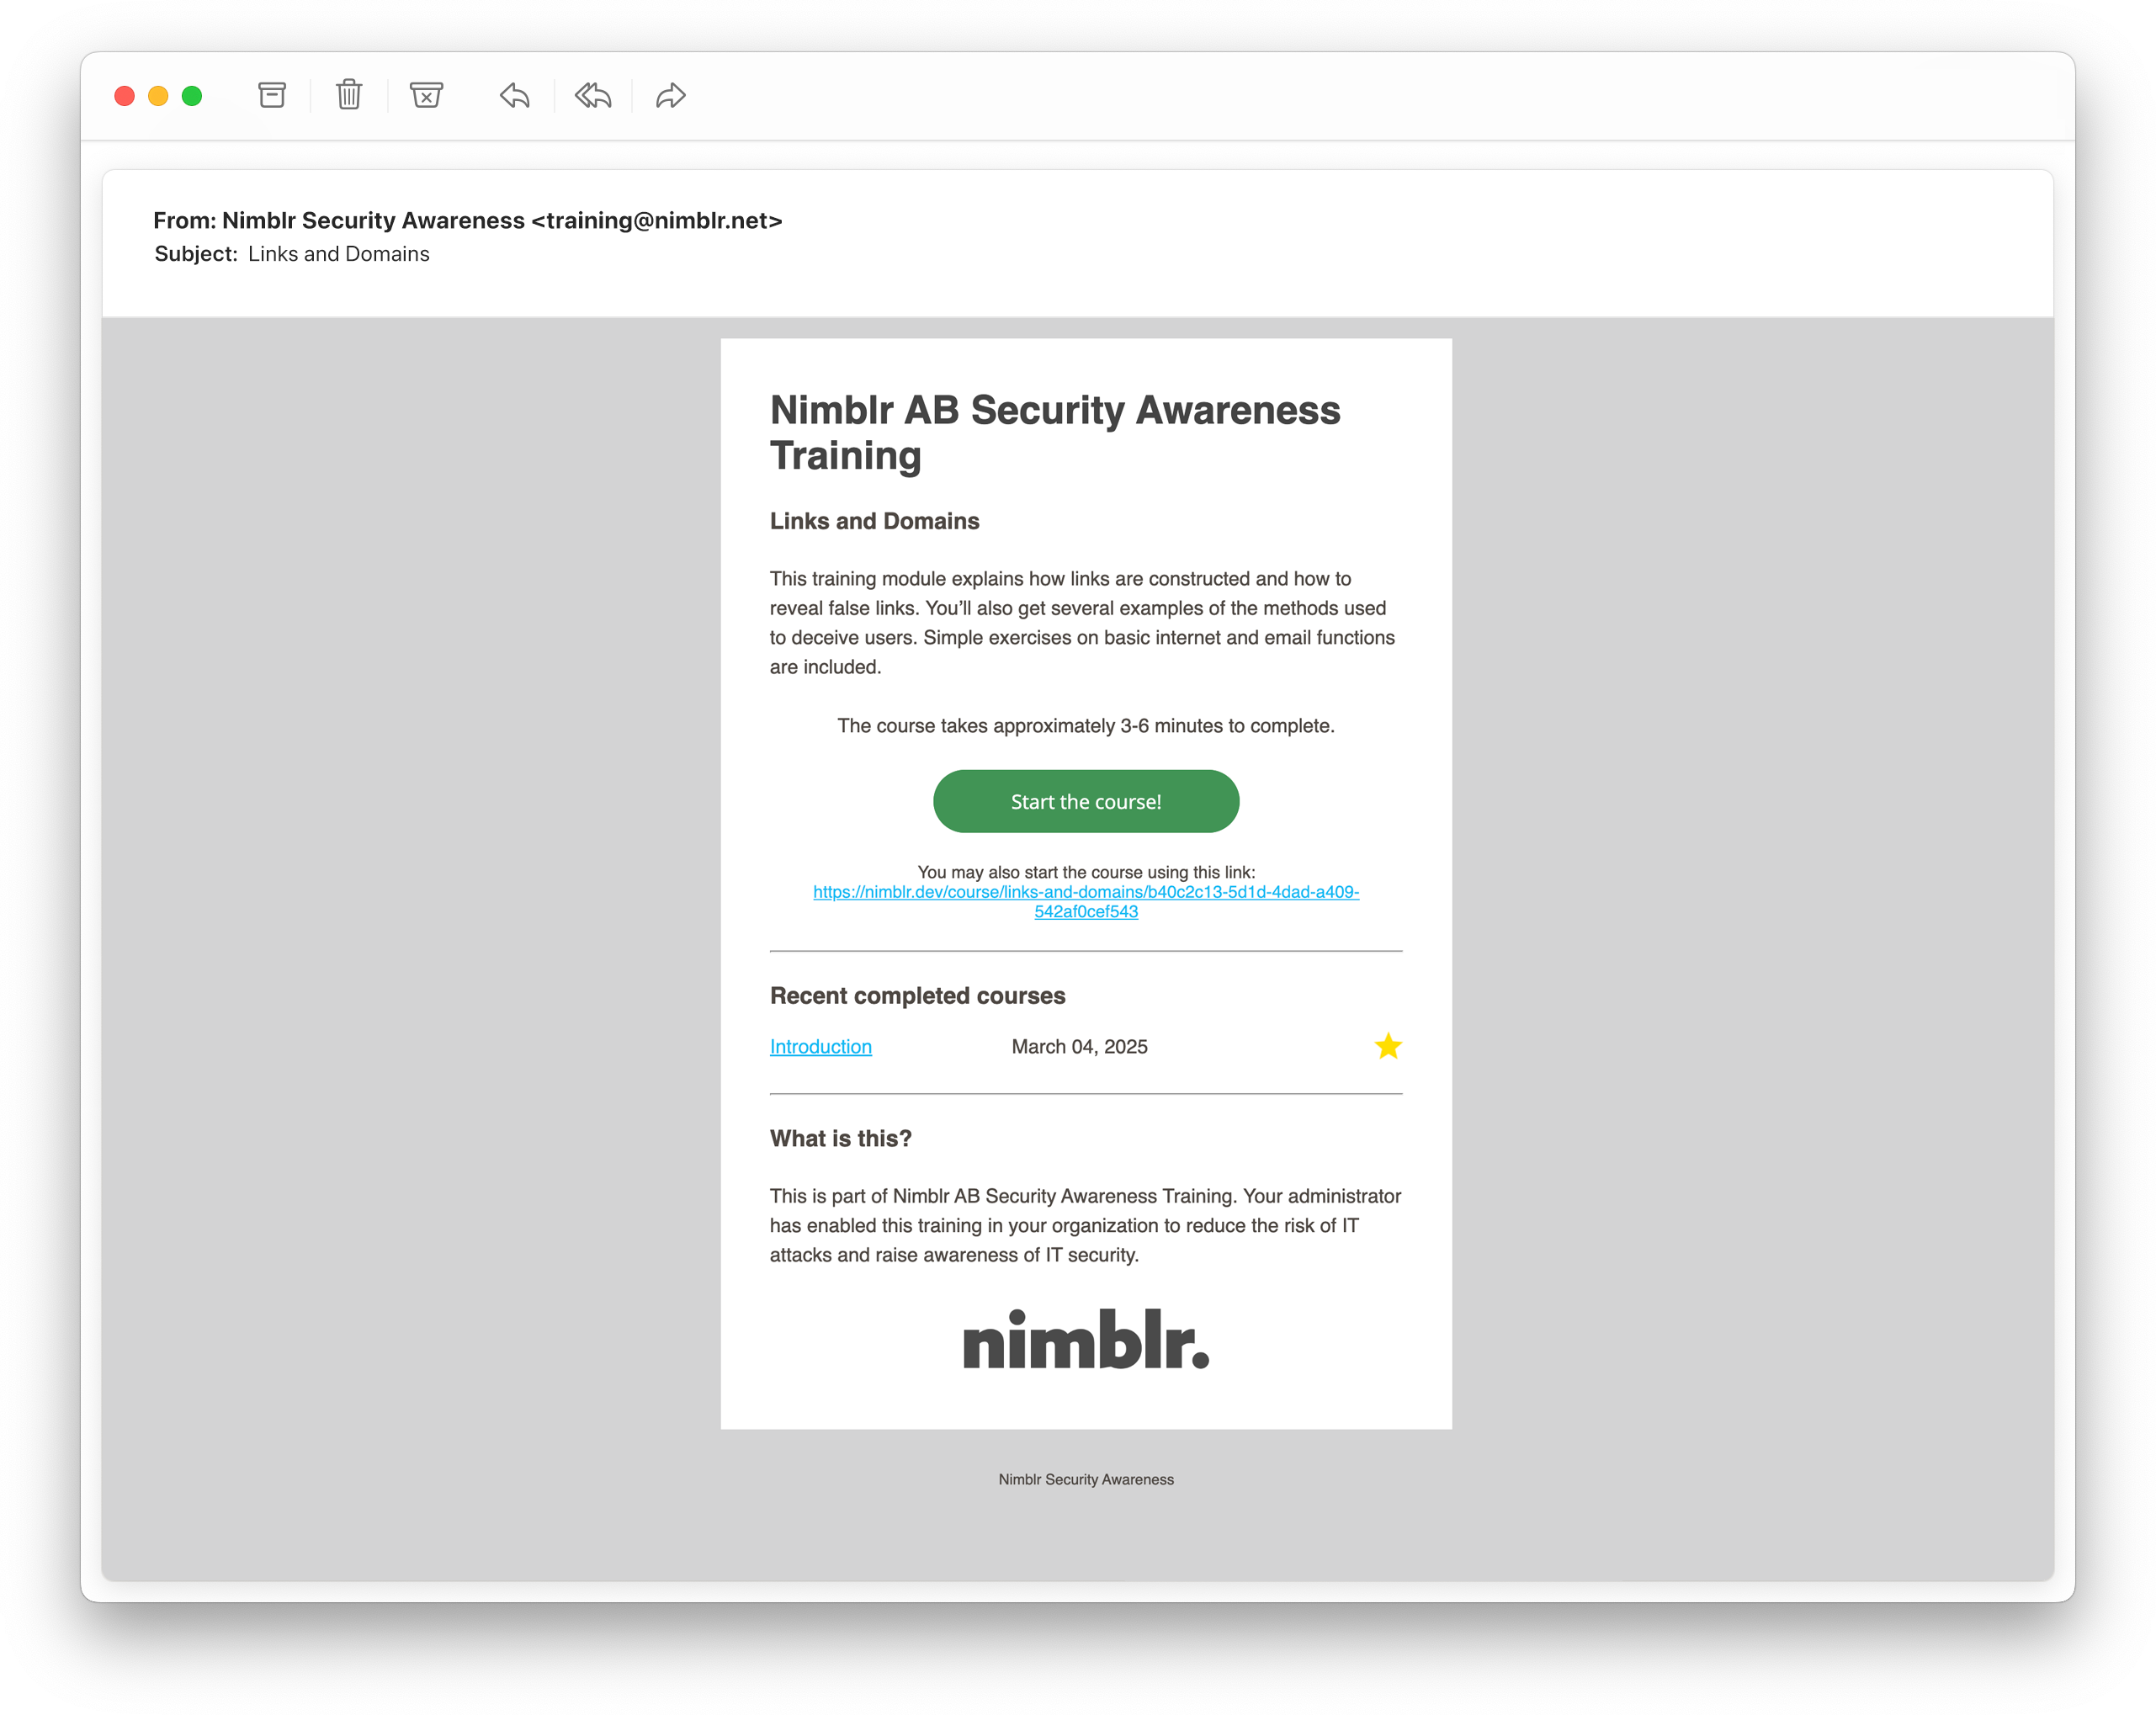The width and height of the screenshot is (2156, 1715).
Task: Click the gold star beside March 04, 2025
Action: tap(1387, 1046)
